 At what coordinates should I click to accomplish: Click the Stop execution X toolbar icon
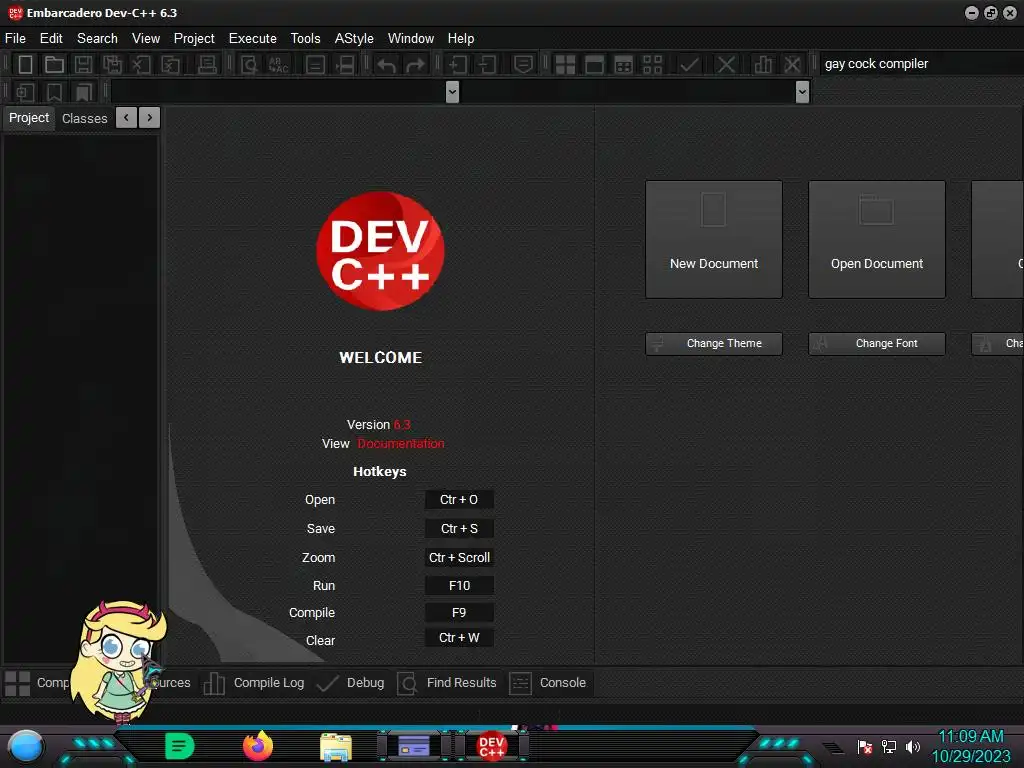click(726, 64)
